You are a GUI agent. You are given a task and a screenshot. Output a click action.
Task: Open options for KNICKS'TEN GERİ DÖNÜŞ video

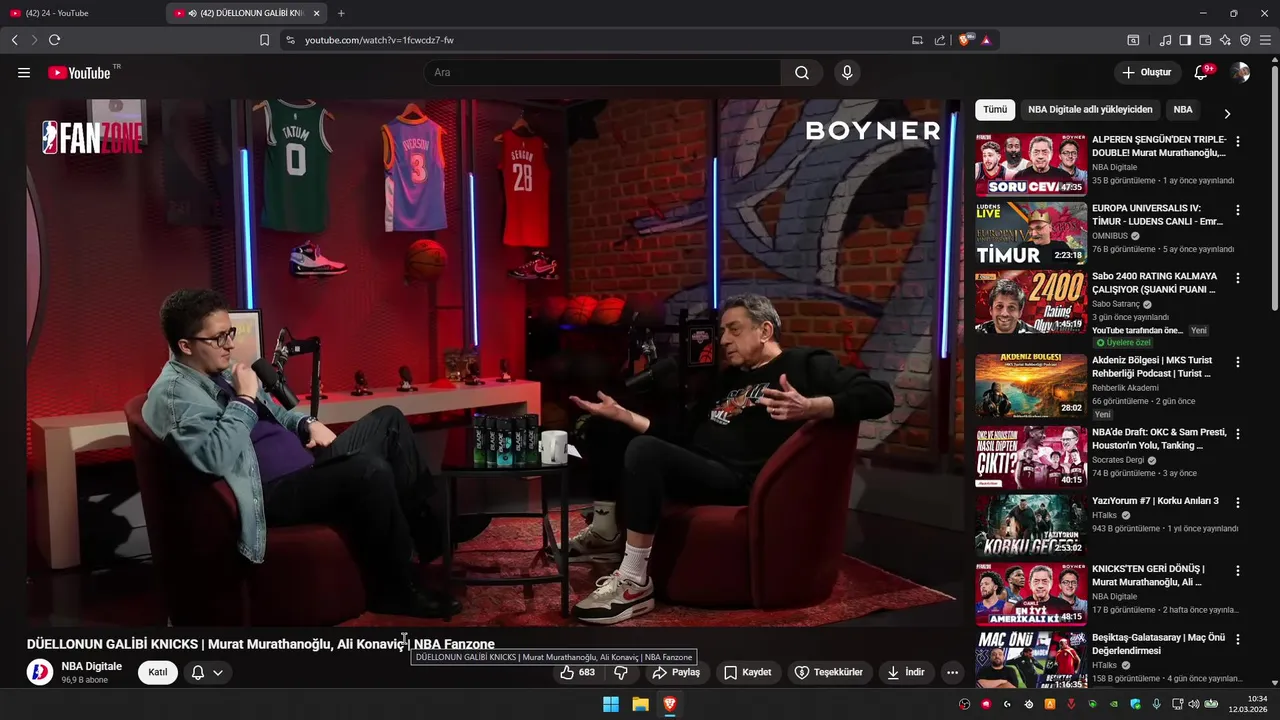1238,571
